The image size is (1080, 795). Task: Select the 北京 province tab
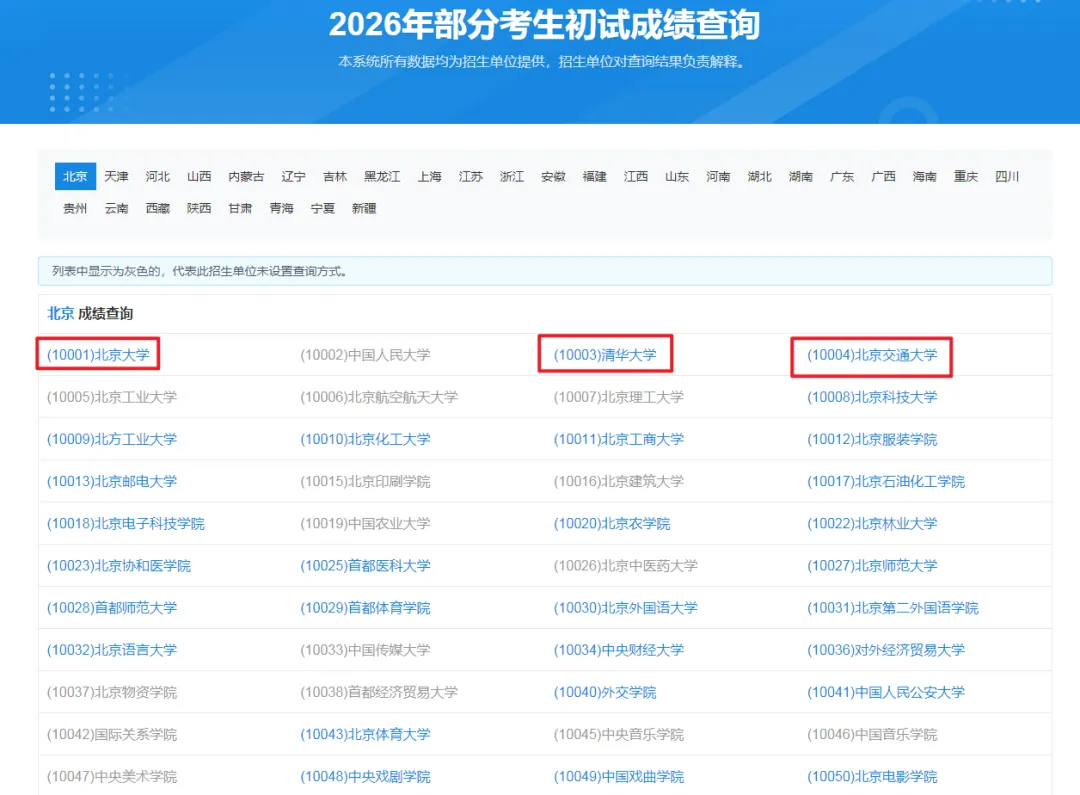click(x=75, y=176)
